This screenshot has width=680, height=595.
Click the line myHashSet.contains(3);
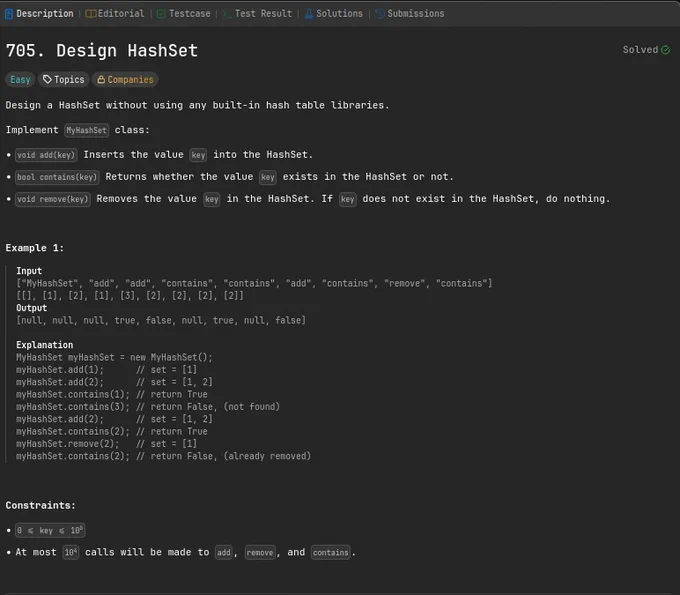148,407
